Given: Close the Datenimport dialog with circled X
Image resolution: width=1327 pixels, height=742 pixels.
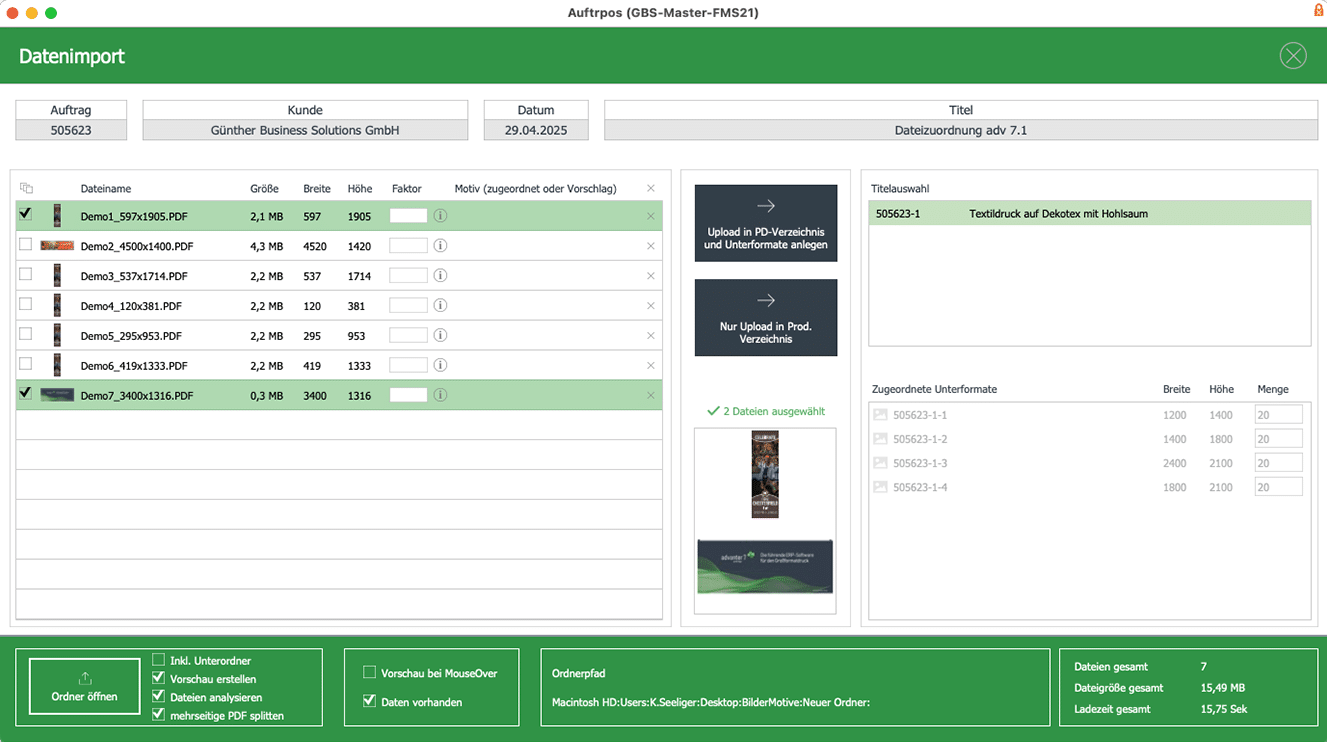Looking at the screenshot, I should [1293, 56].
